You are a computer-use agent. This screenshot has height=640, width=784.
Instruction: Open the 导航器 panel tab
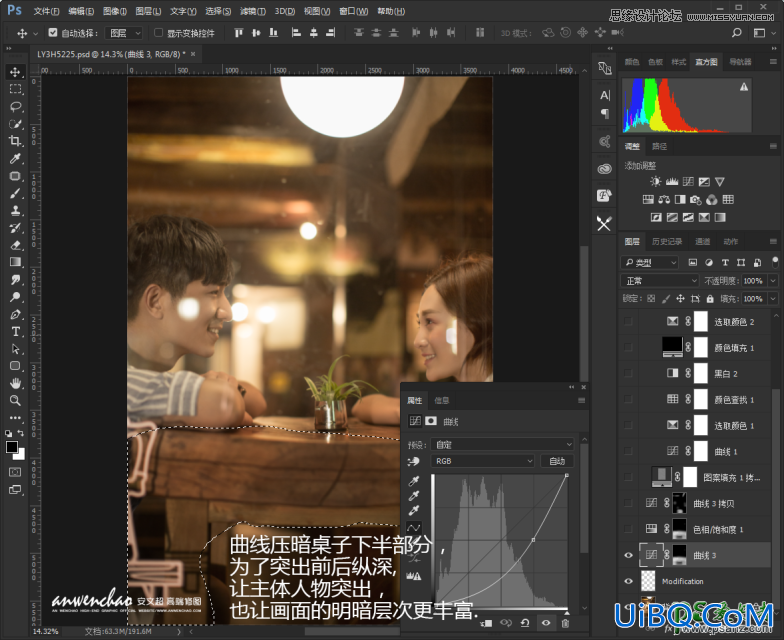coord(740,62)
